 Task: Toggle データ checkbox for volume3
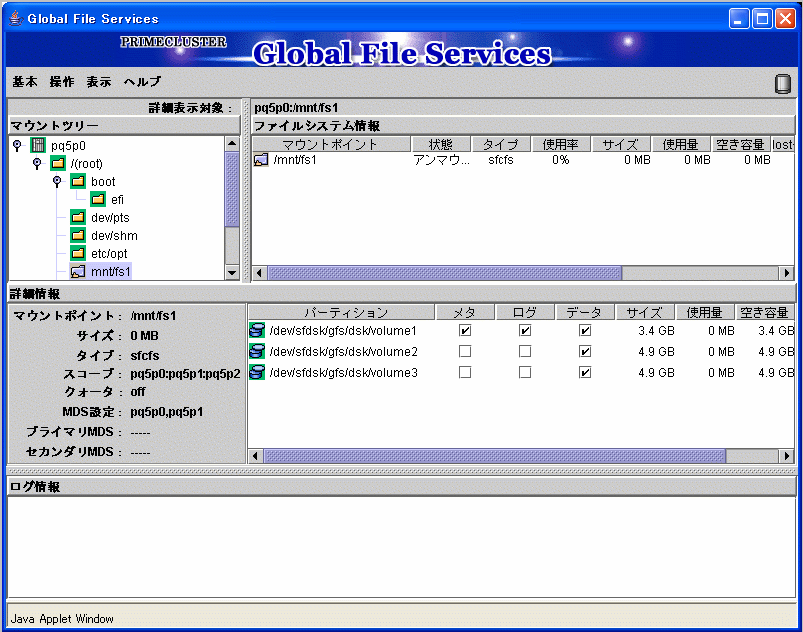[x=585, y=372]
